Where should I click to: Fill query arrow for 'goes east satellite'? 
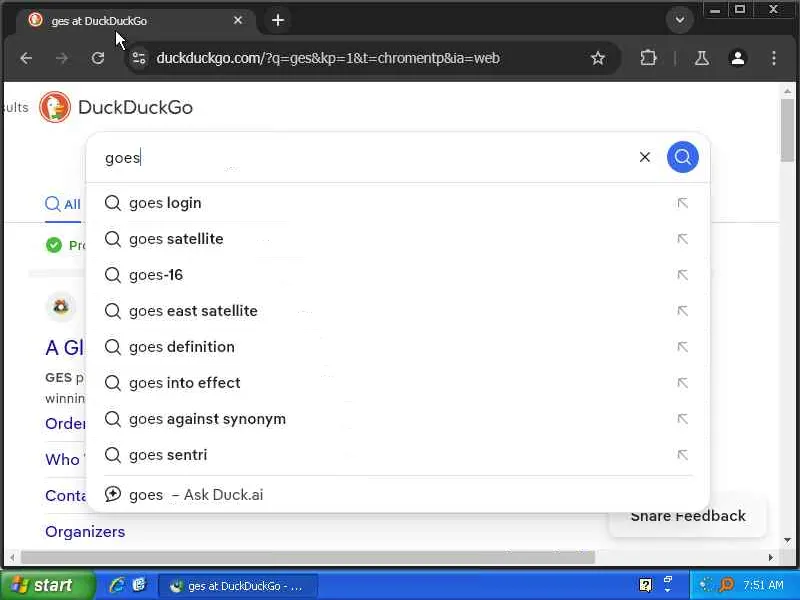682,311
